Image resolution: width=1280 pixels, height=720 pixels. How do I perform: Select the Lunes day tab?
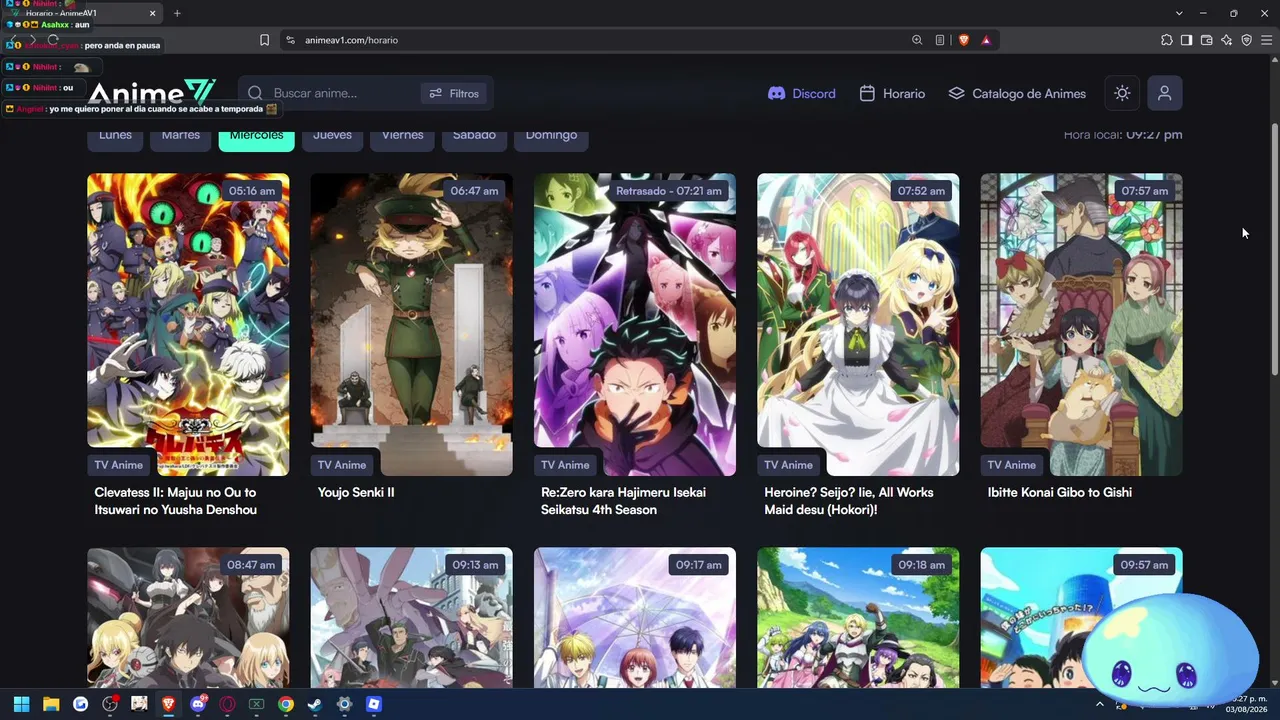click(x=115, y=136)
